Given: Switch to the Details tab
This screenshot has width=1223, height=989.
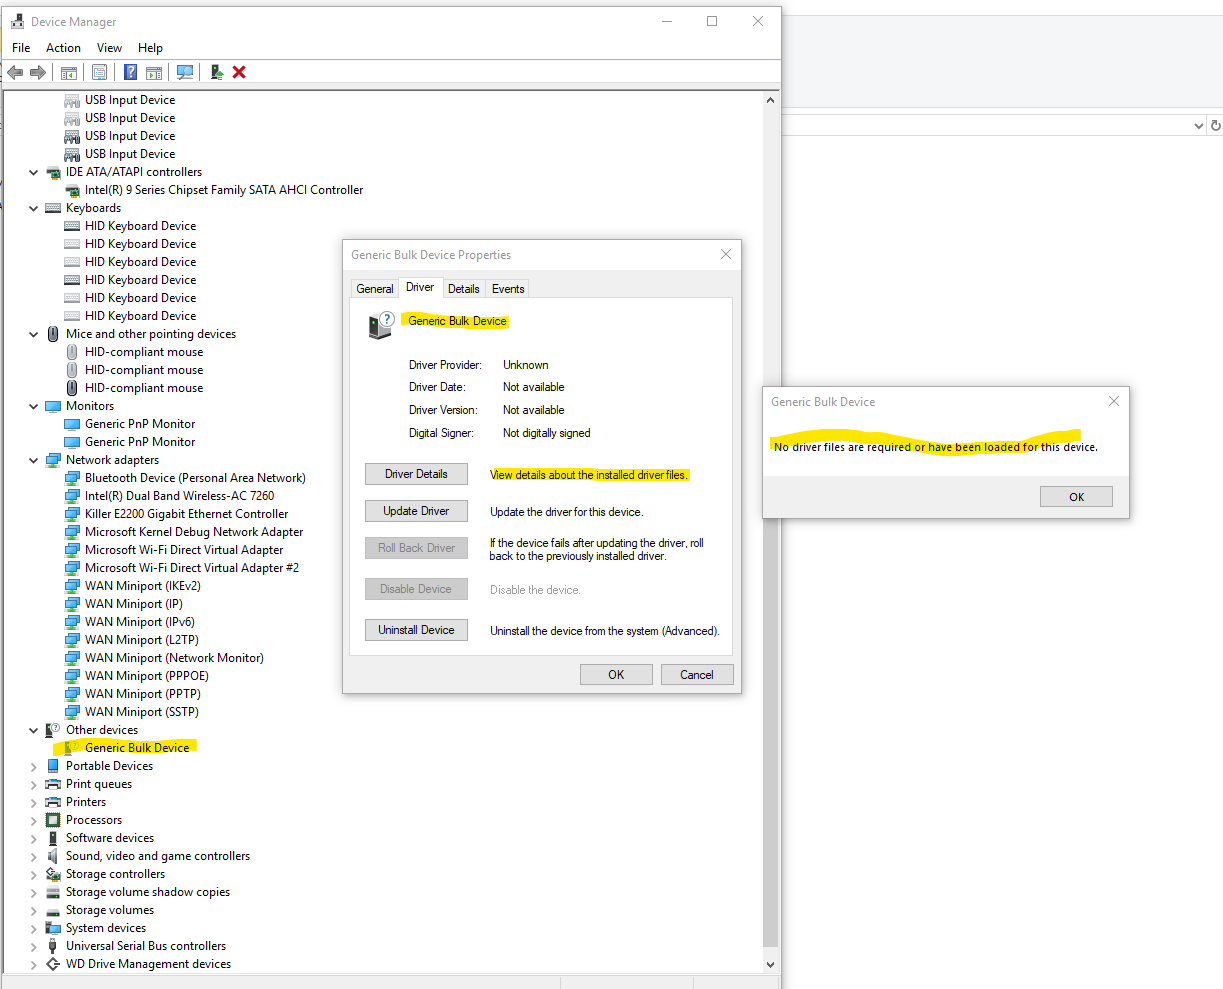Looking at the screenshot, I should (463, 288).
